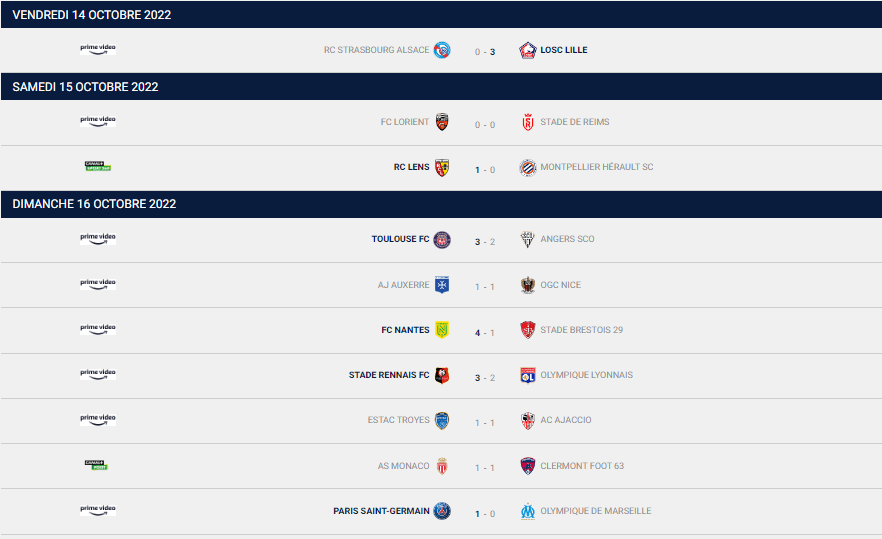Click Prime Video logo in Strasbourg row
The width and height of the screenshot is (882, 539).
click(98, 49)
